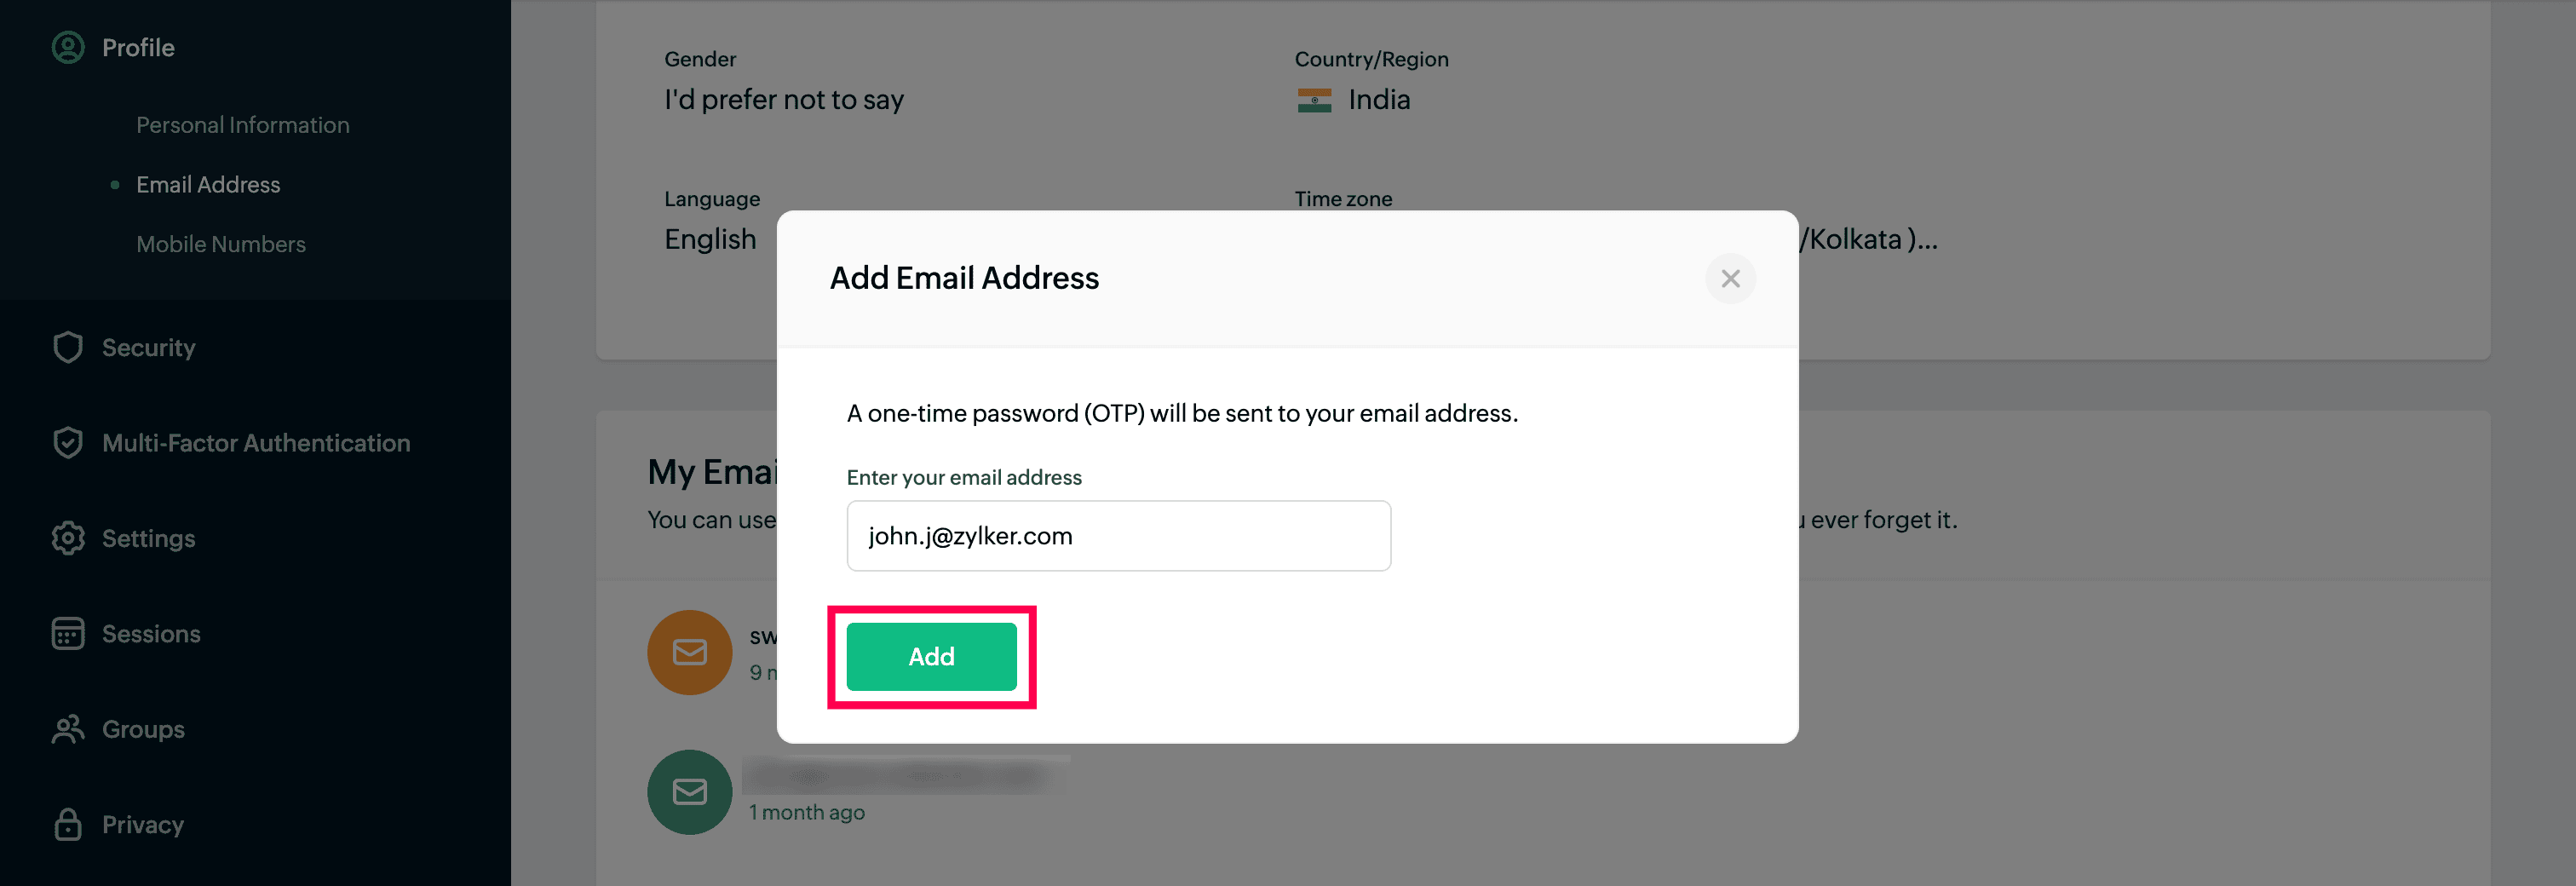Click the Sessions calendar icon
The width and height of the screenshot is (2576, 886).
(68, 634)
